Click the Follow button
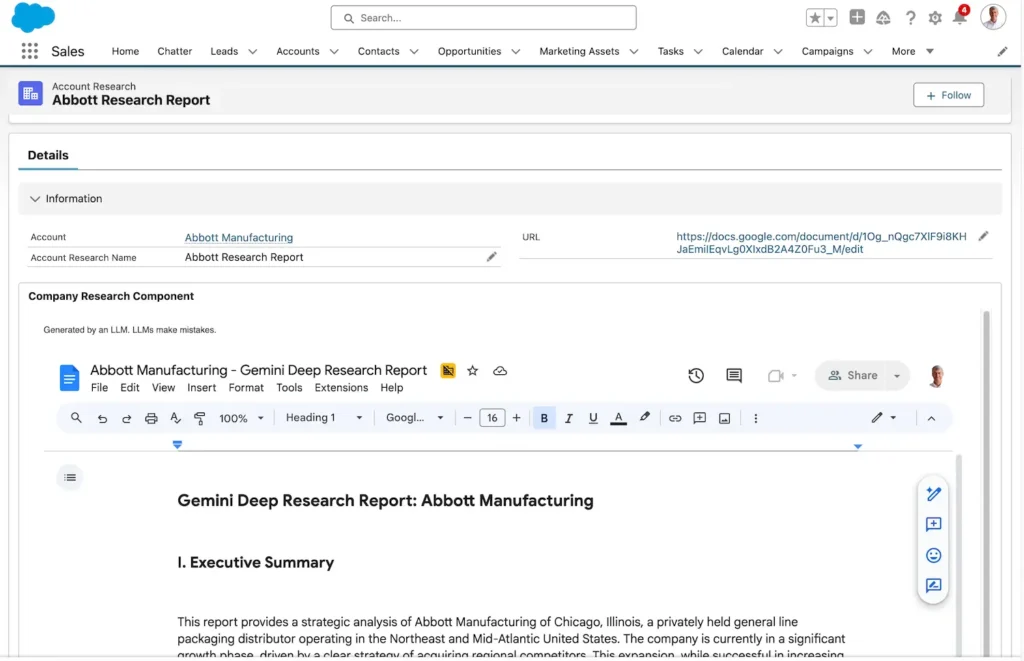The image size is (1024, 661). click(x=948, y=95)
